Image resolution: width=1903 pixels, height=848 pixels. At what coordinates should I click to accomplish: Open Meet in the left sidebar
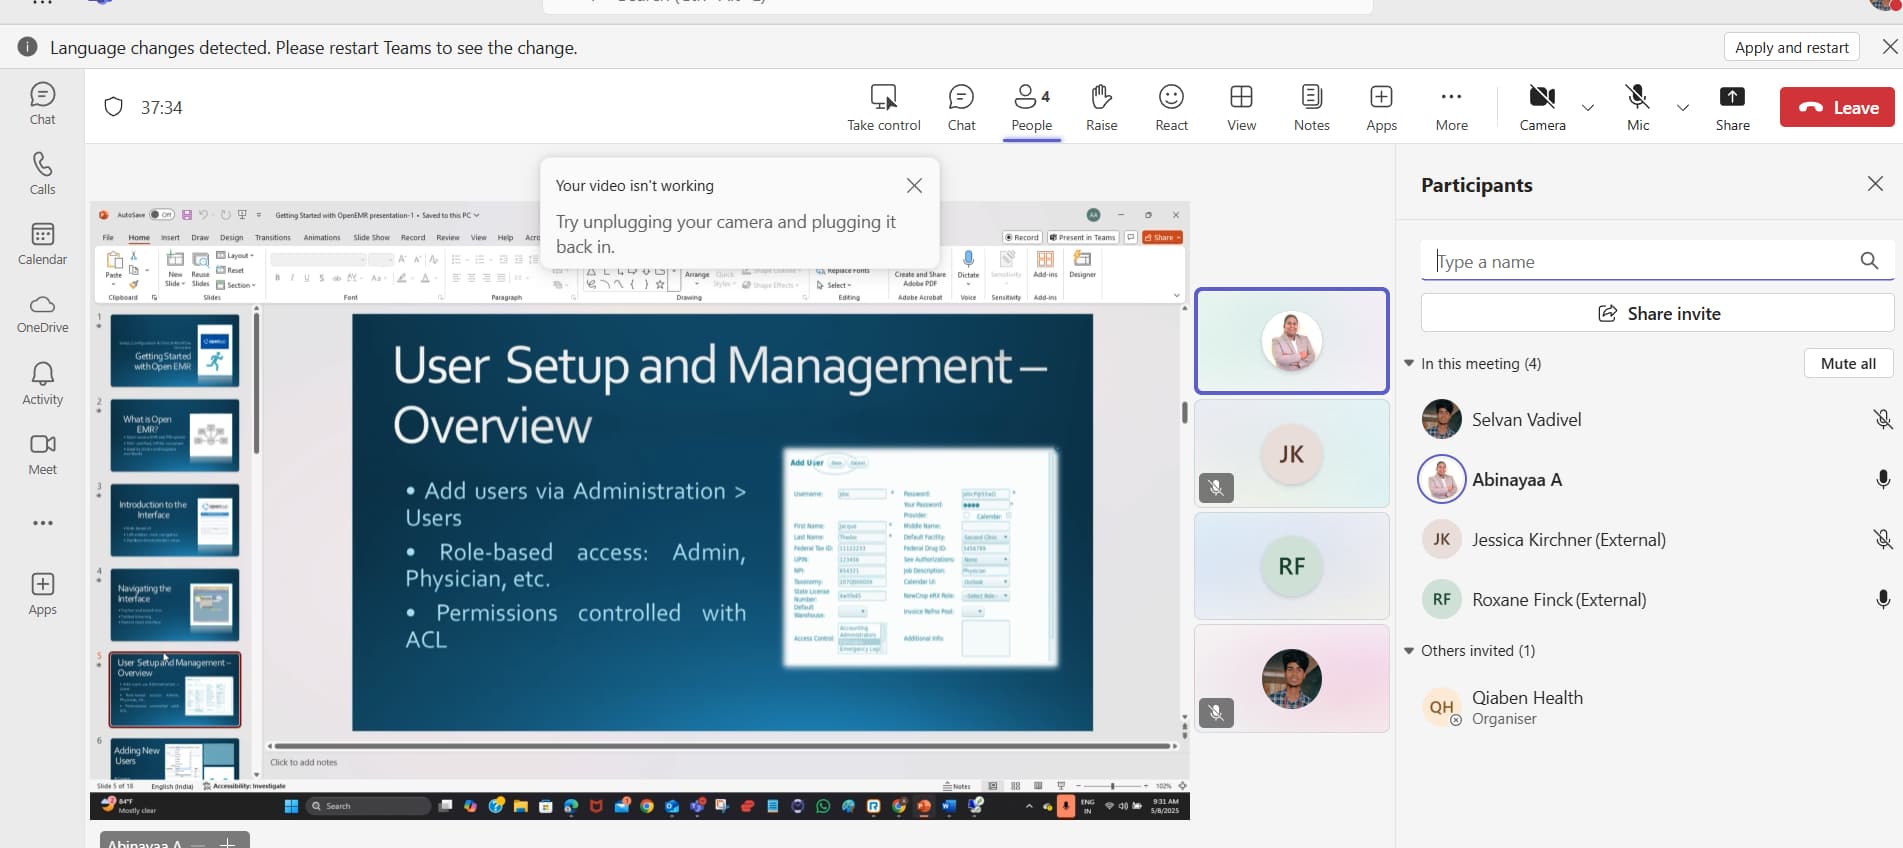(42, 454)
